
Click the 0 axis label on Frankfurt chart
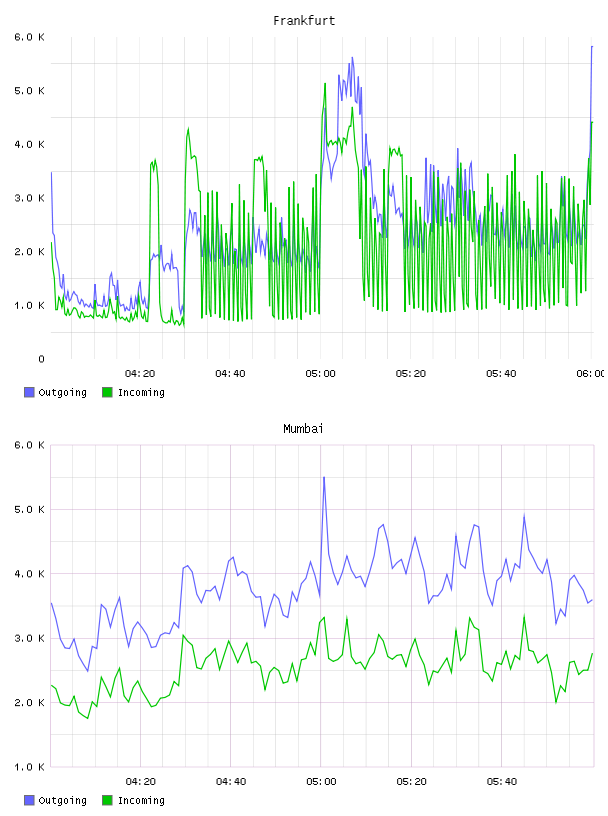click(x=42, y=359)
